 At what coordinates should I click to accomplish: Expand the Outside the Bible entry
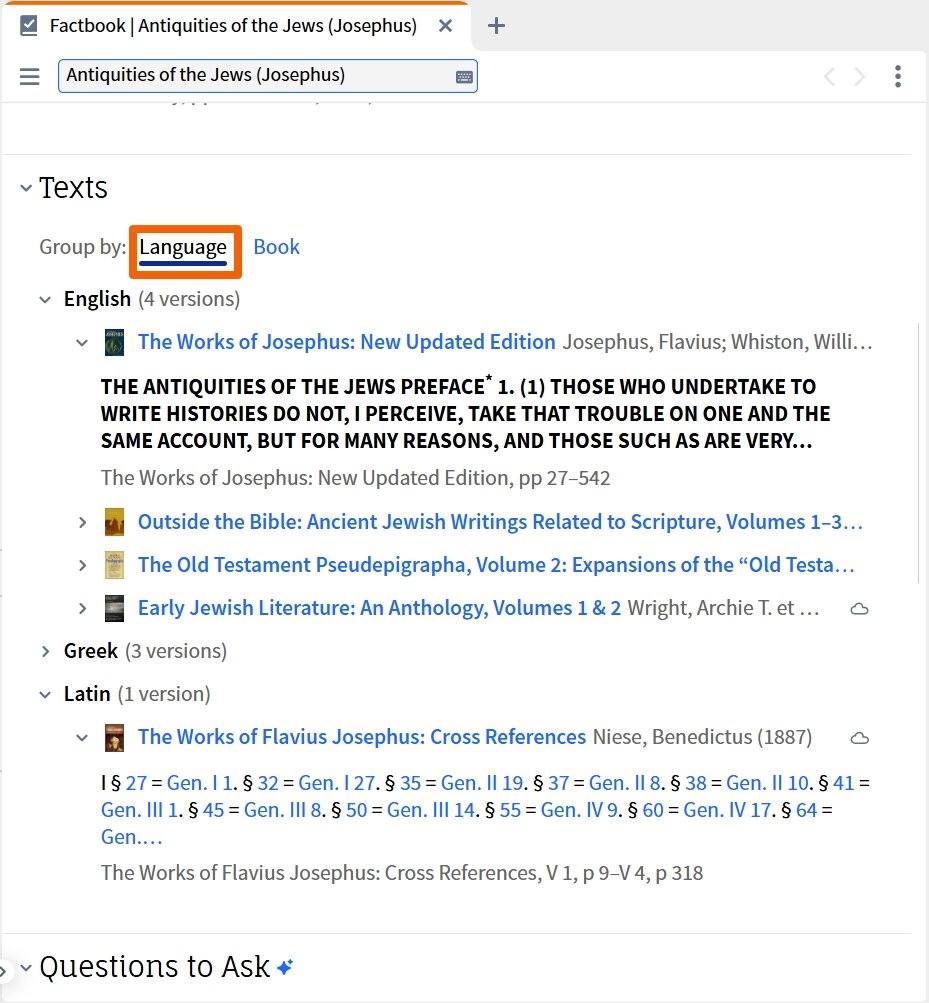tap(82, 522)
